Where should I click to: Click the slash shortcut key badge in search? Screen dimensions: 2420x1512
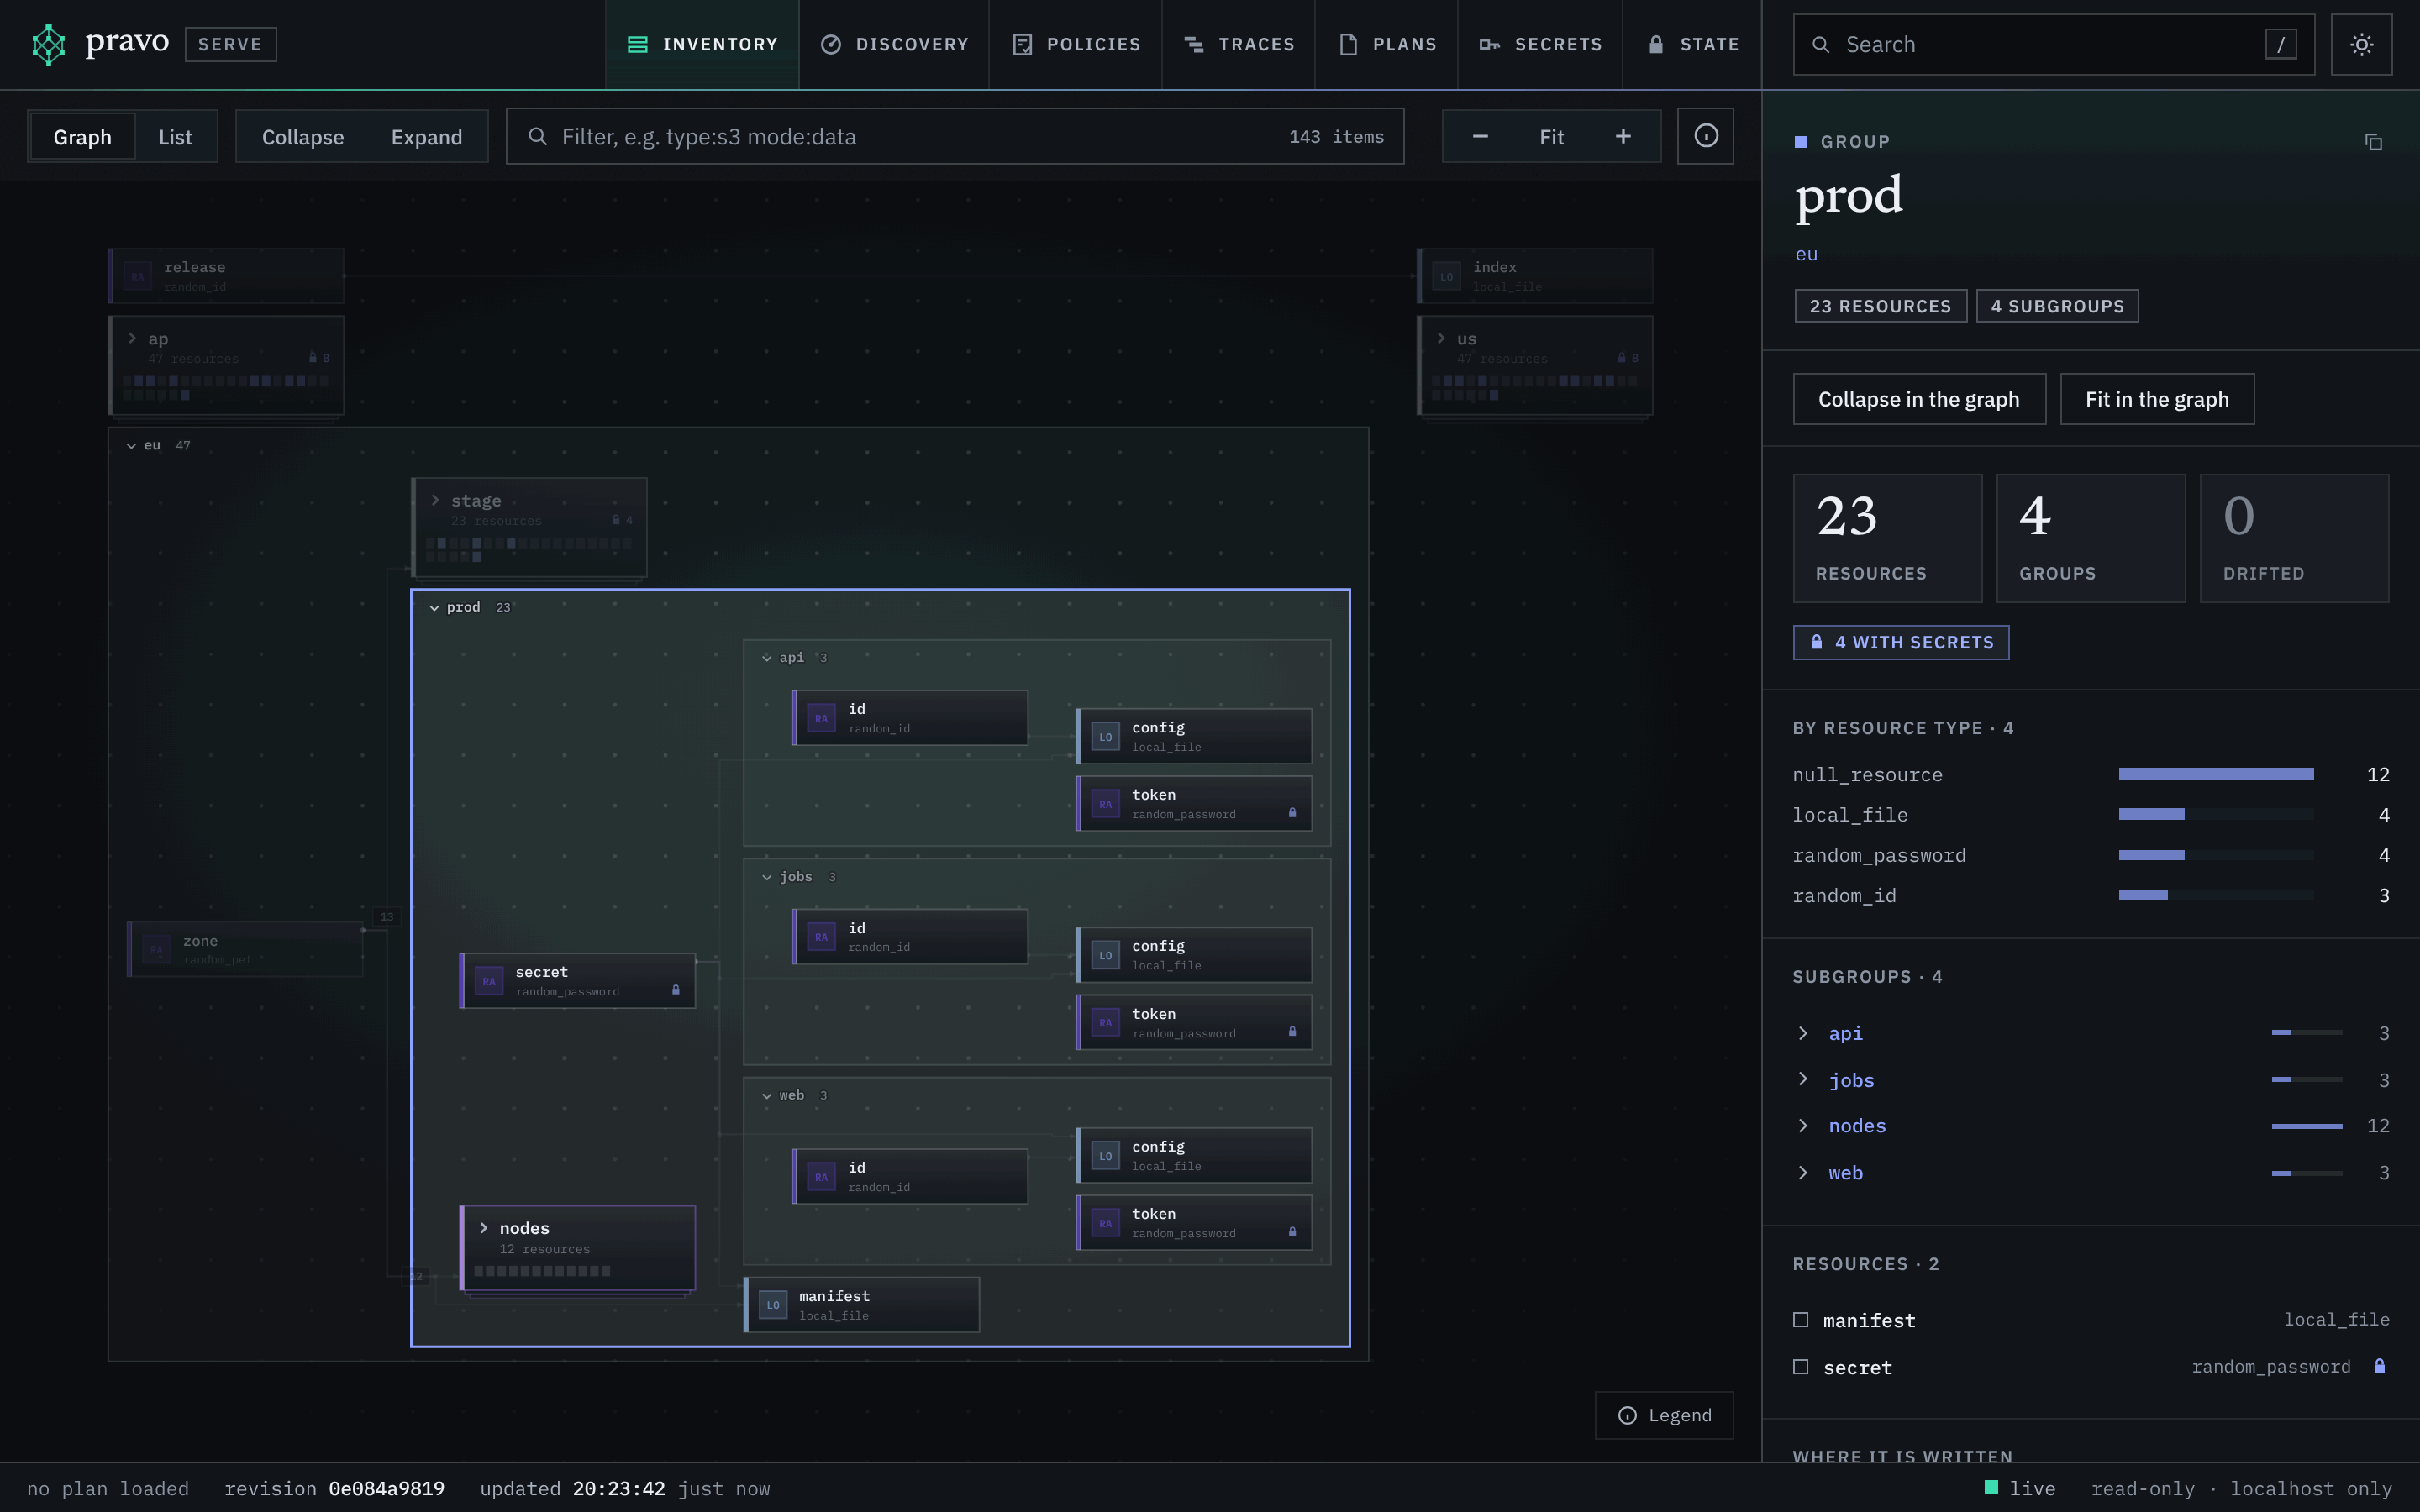point(2280,44)
